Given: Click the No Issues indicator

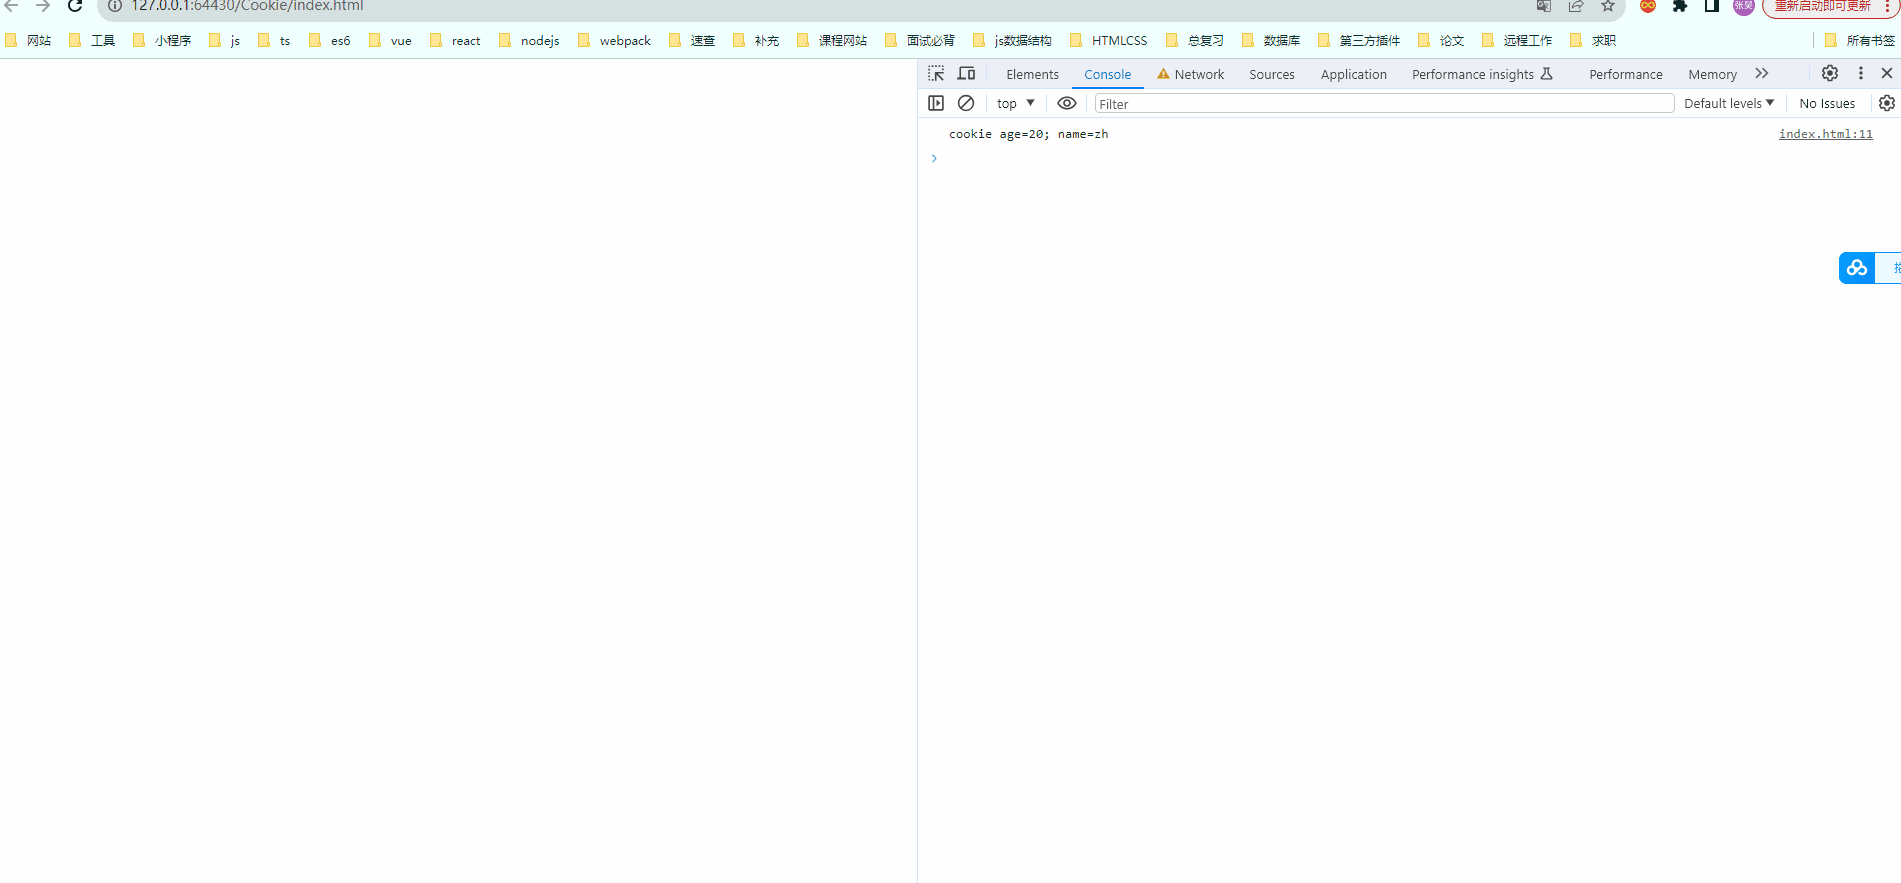Looking at the screenshot, I should [1827, 103].
